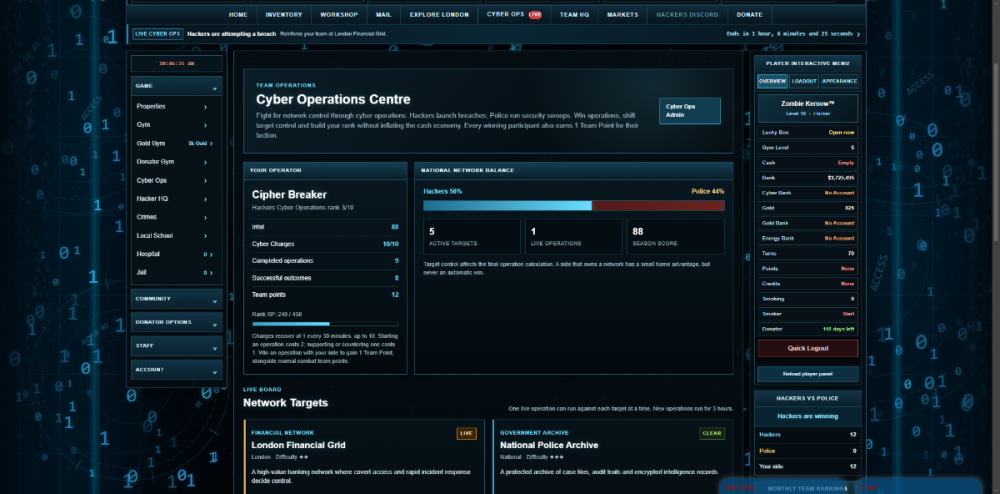Click the Team points row

coord(325,295)
